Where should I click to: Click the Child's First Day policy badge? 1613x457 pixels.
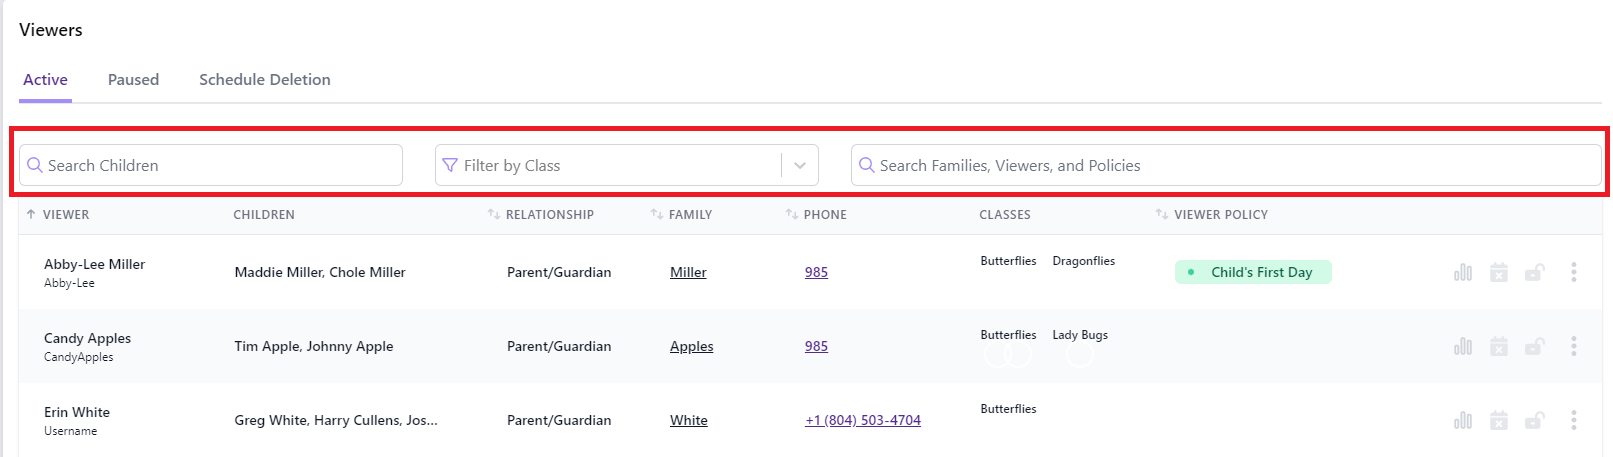(x=1253, y=272)
